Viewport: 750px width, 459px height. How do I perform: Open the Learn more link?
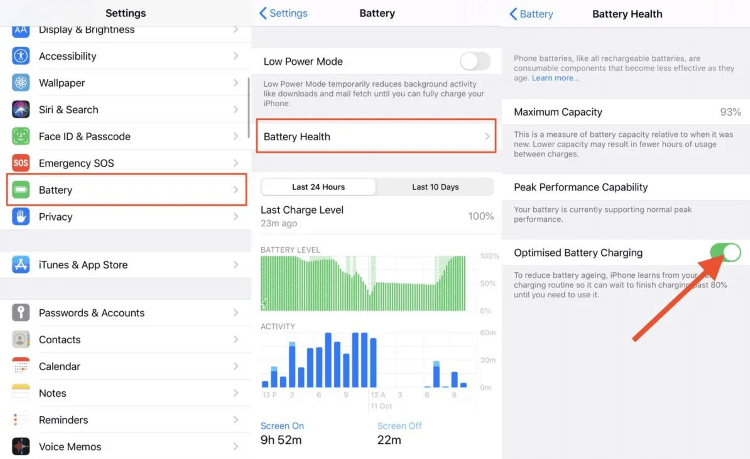coord(555,78)
